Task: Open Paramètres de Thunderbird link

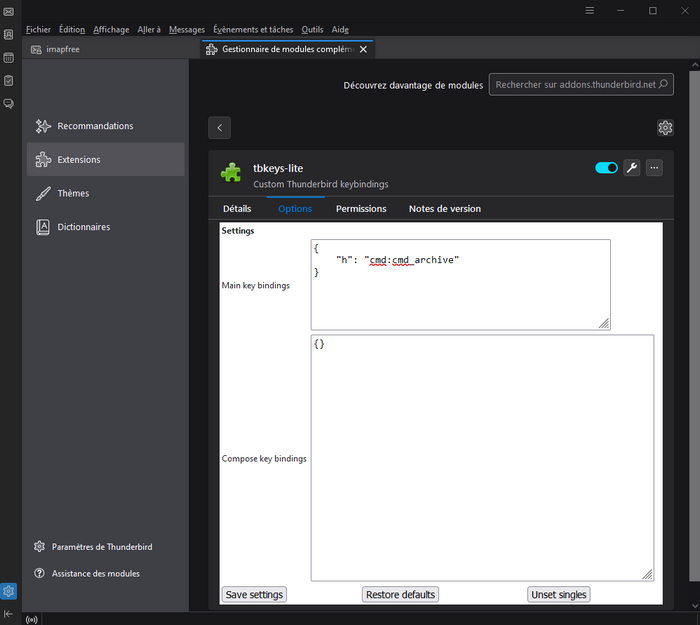Action: (x=93, y=547)
